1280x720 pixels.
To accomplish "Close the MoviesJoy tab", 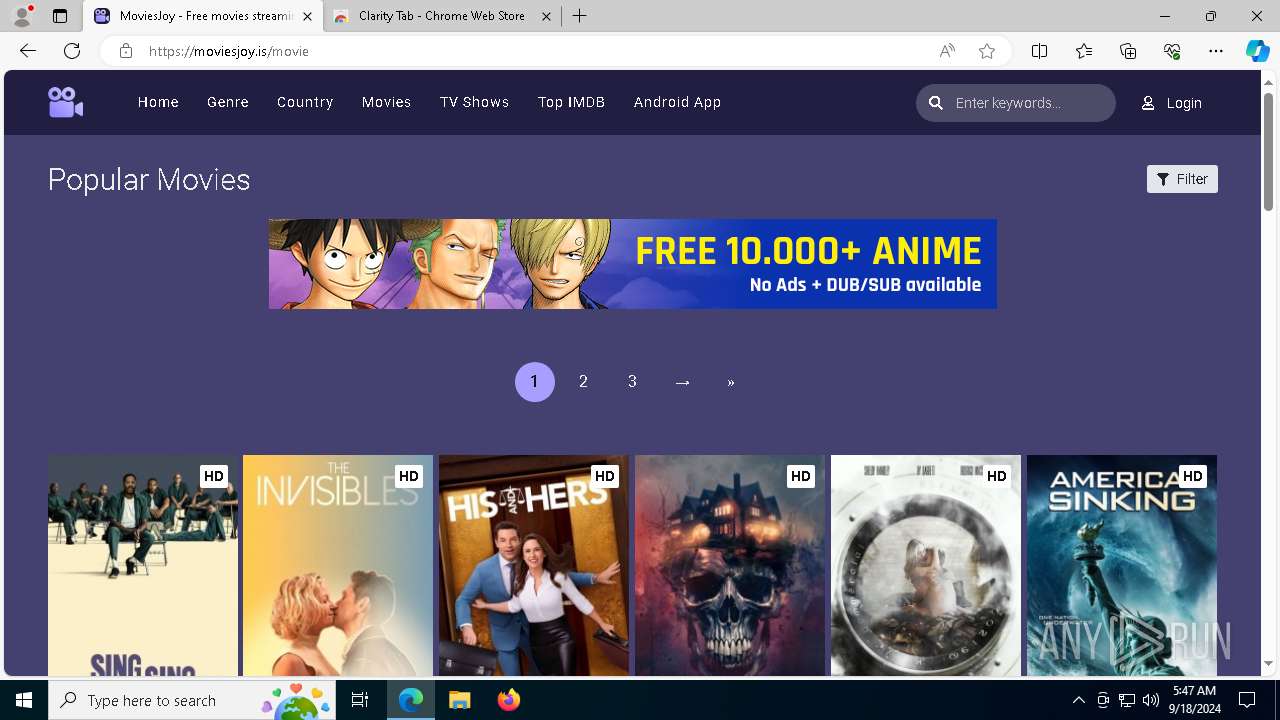I will click(x=307, y=16).
